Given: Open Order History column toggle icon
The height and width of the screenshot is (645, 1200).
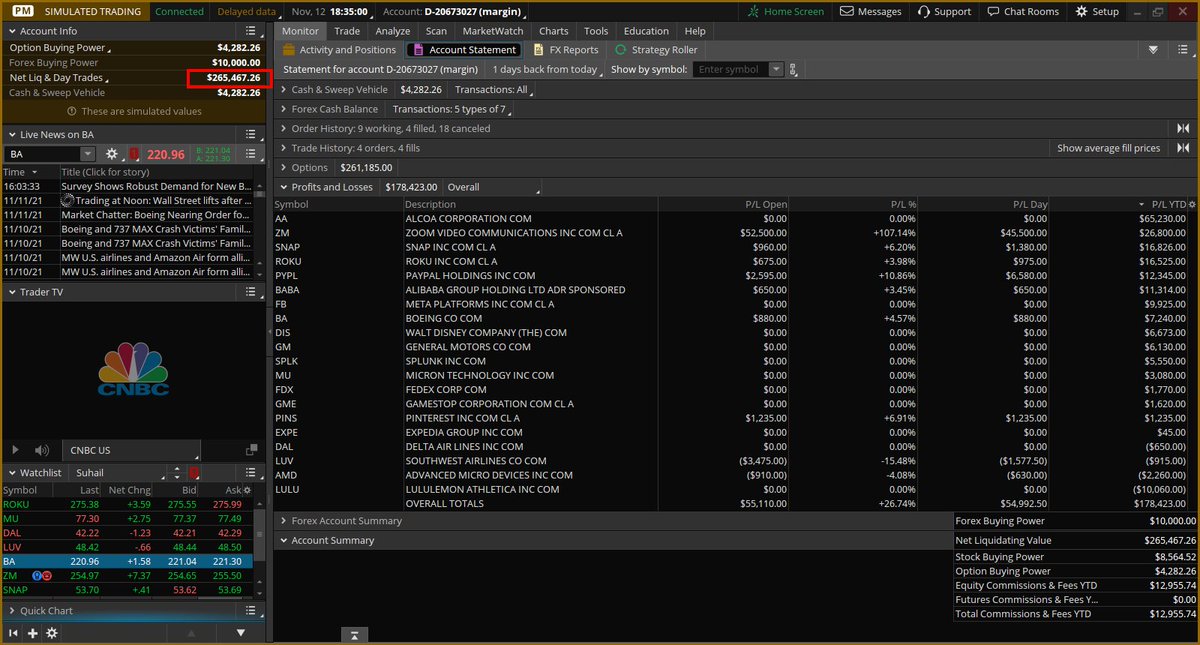Looking at the screenshot, I should (1183, 128).
